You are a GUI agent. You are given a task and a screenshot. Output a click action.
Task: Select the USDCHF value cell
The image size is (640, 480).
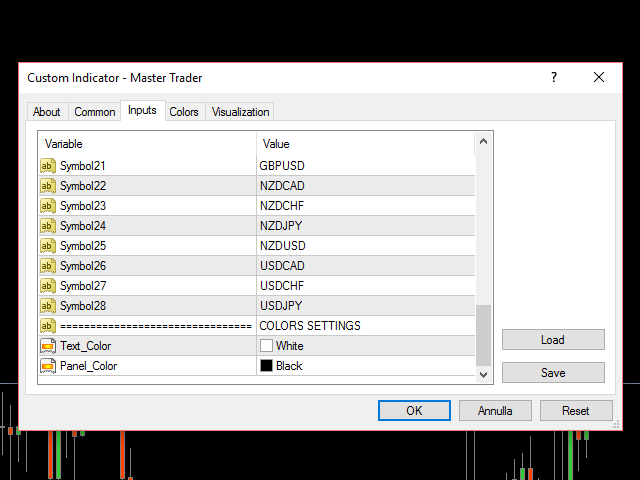(366, 286)
